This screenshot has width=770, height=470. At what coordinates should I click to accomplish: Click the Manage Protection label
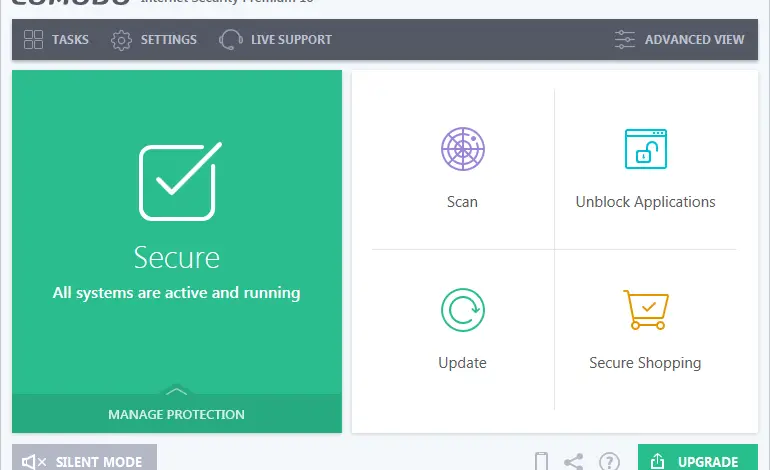[x=176, y=414]
